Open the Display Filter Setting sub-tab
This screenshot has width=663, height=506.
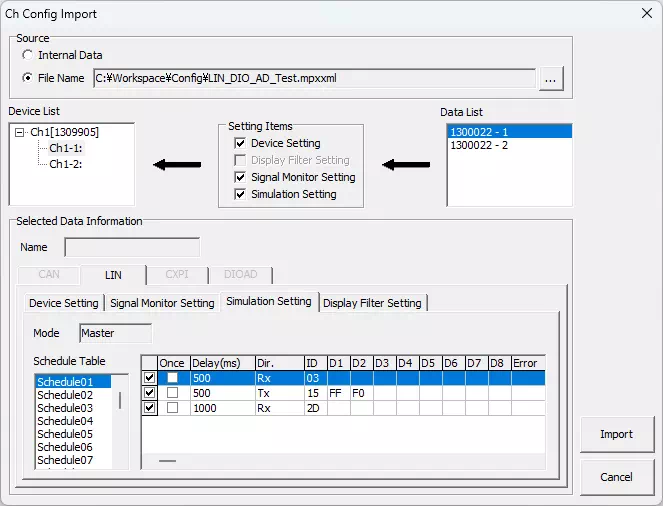point(372,303)
